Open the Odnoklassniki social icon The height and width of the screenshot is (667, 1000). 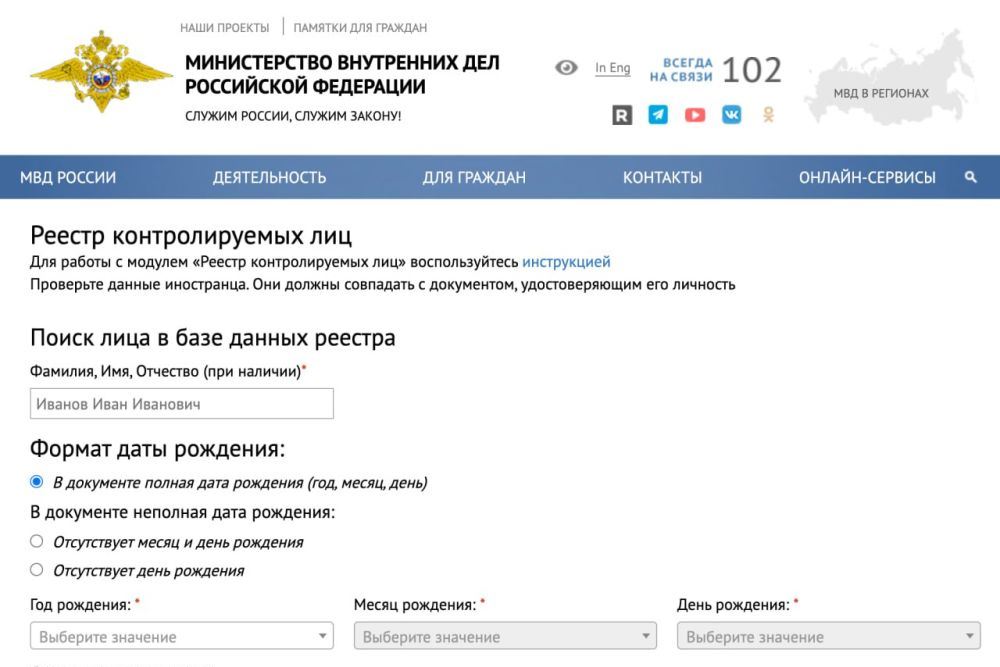point(768,115)
